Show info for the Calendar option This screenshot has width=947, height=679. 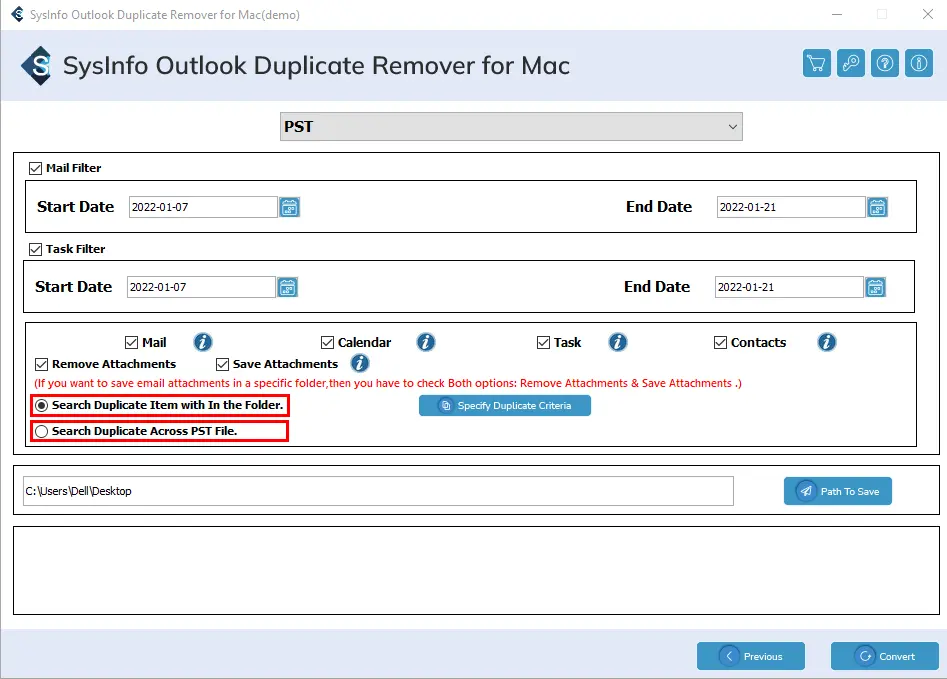coord(426,342)
